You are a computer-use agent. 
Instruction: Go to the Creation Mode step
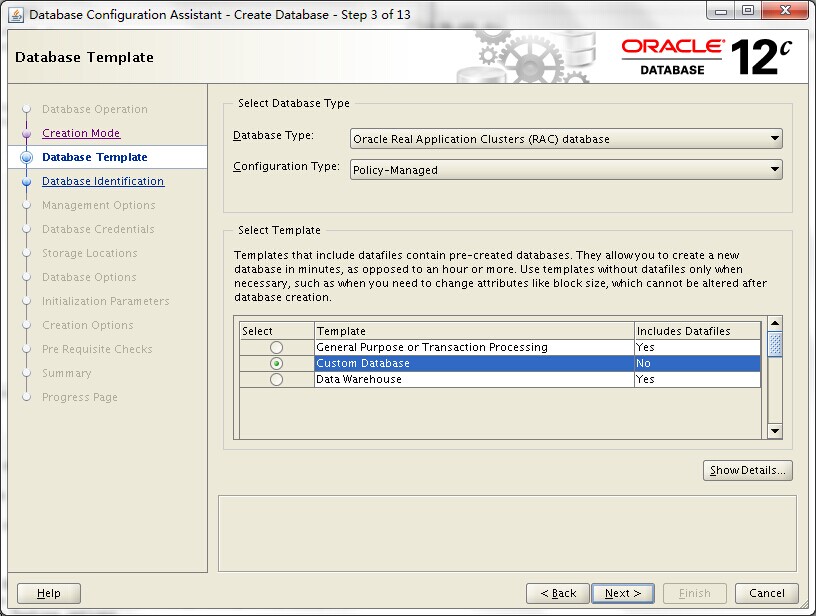[81, 133]
